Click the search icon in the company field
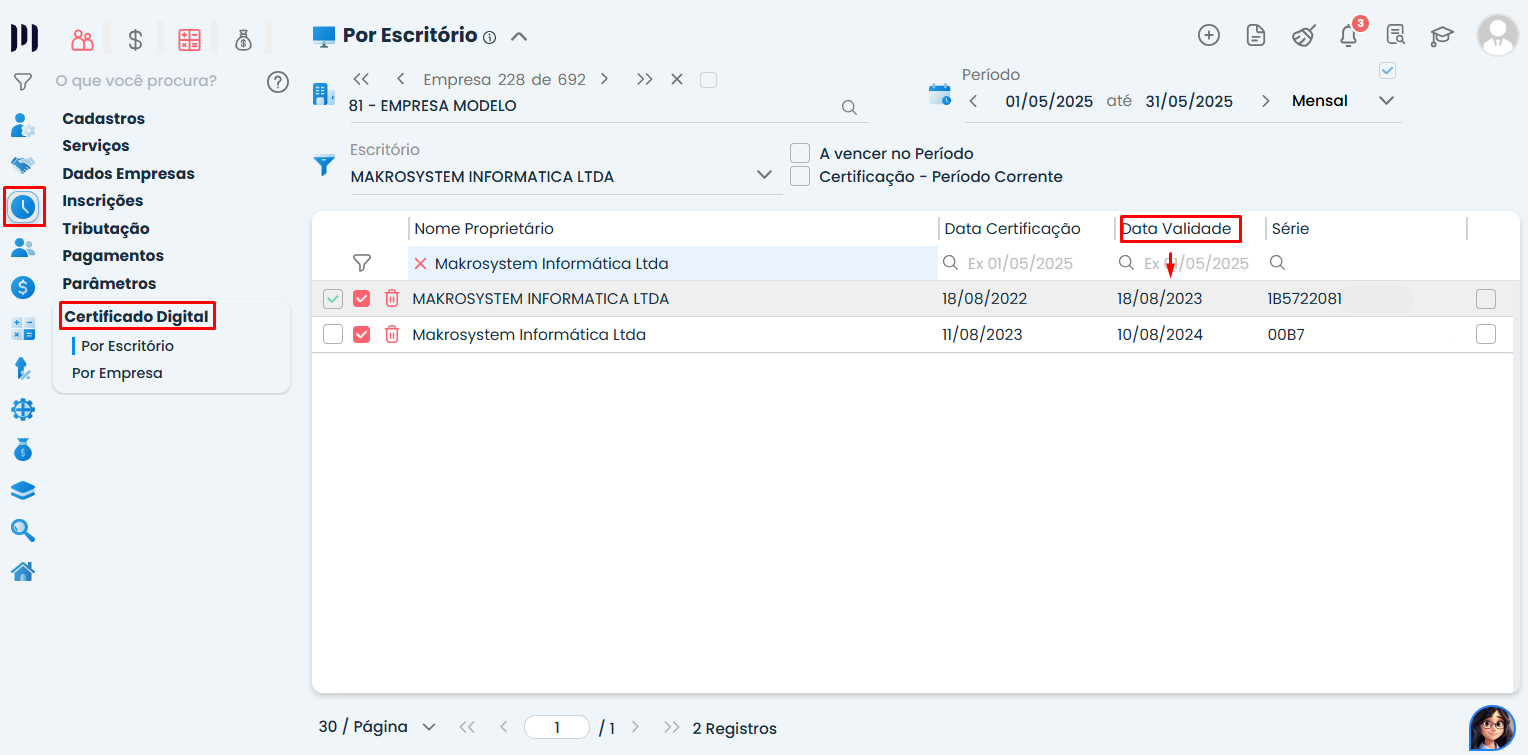Image resolution: width=1528 pixels, height=755 pixels. point(849,107)
